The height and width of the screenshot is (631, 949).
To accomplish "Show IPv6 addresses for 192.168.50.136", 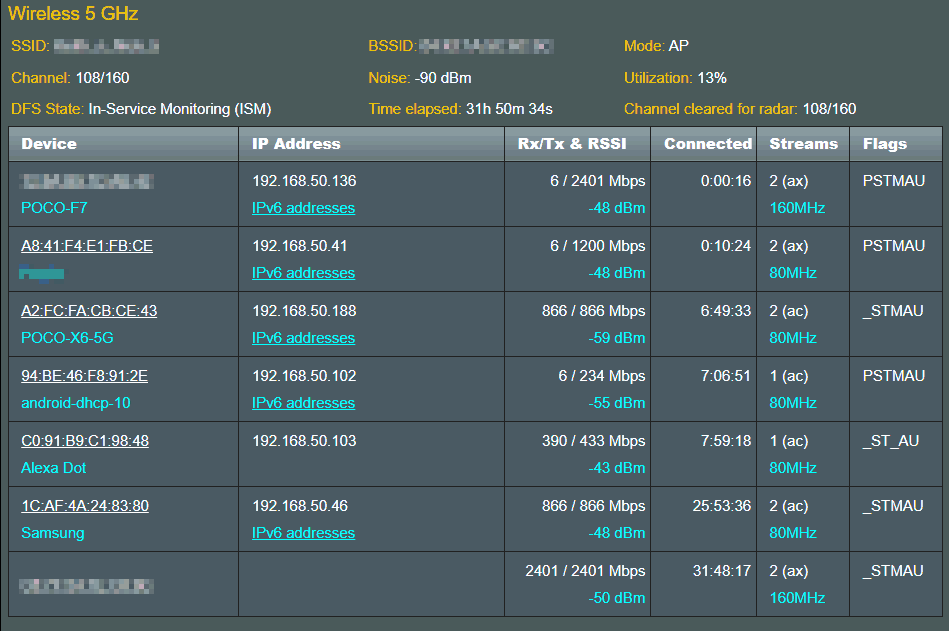I will [303, 208].
